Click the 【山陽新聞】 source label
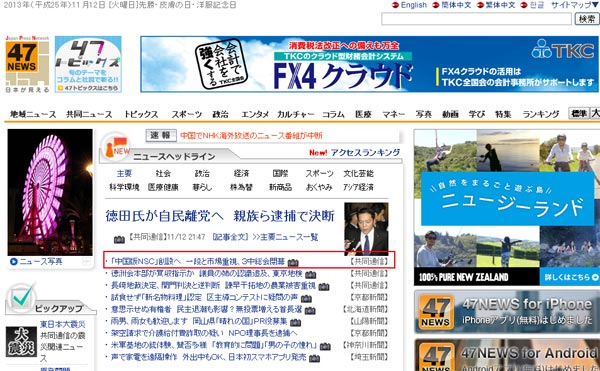 click(x=369, y=321)
